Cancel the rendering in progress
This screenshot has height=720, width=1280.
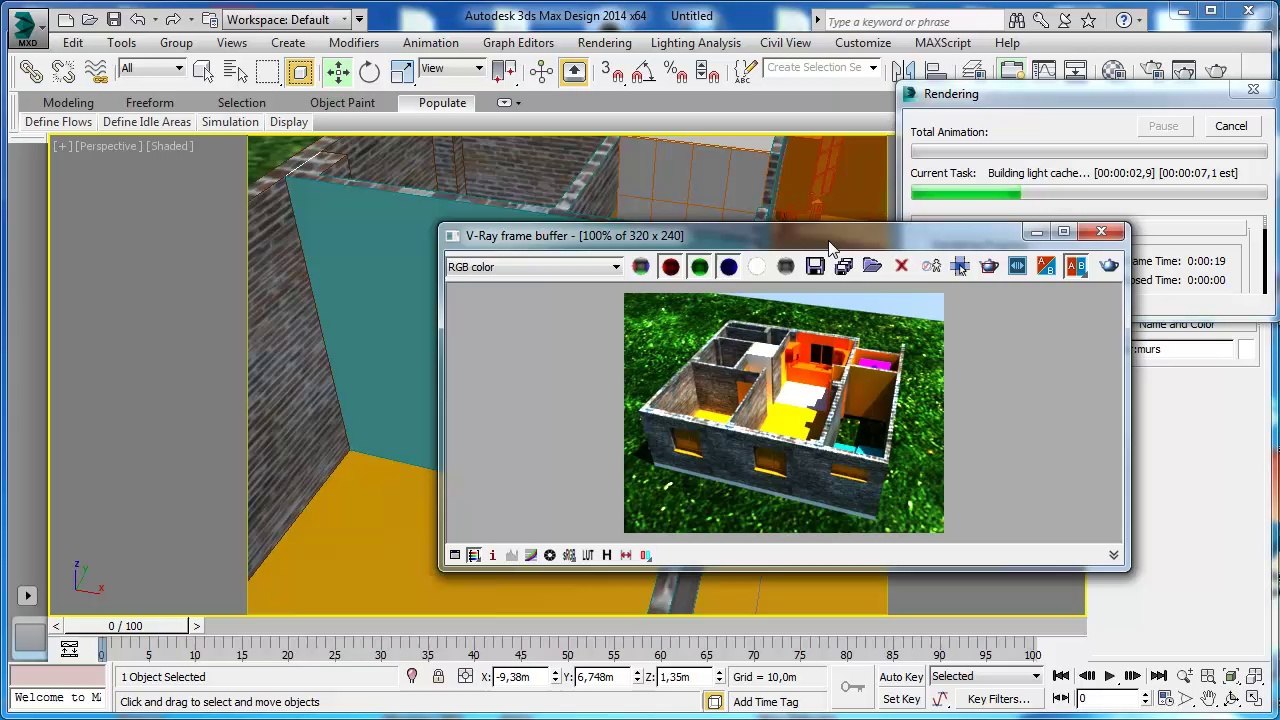click(1231, 126)
